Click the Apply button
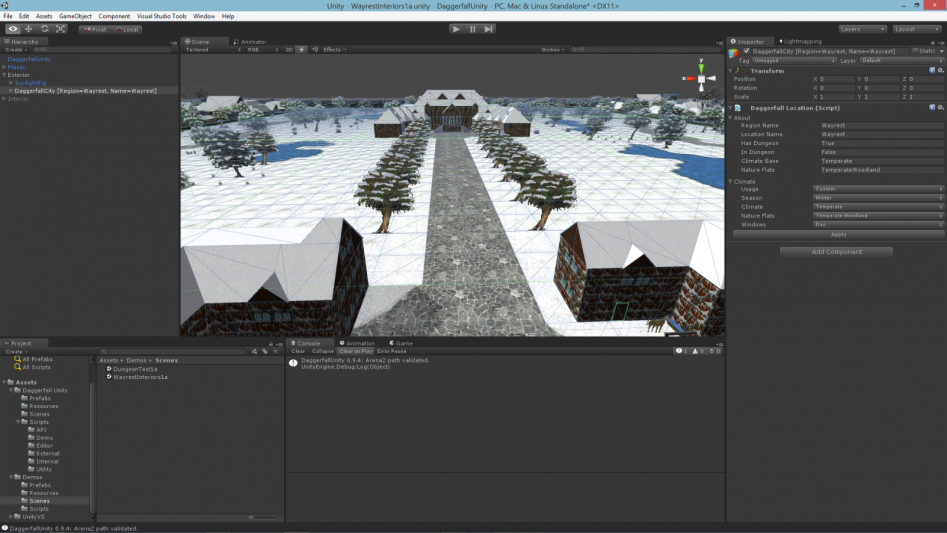The width and height of the screenshot is (947, 533). (838, 234)
